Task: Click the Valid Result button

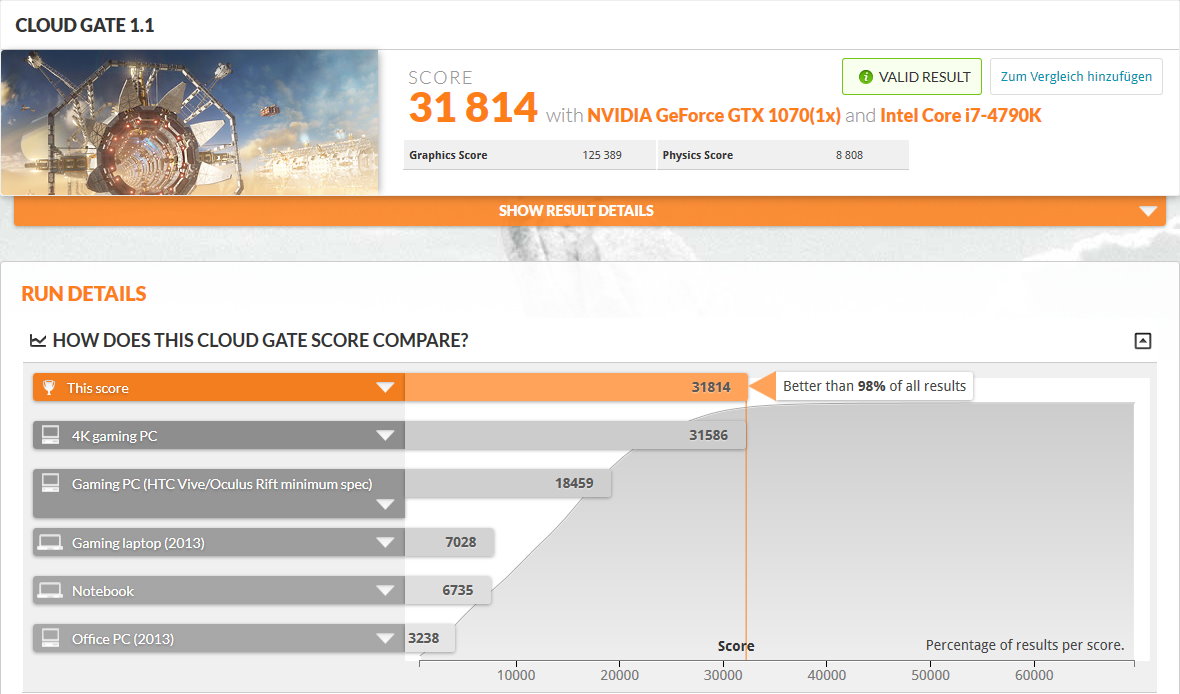Action: [911, 76]
